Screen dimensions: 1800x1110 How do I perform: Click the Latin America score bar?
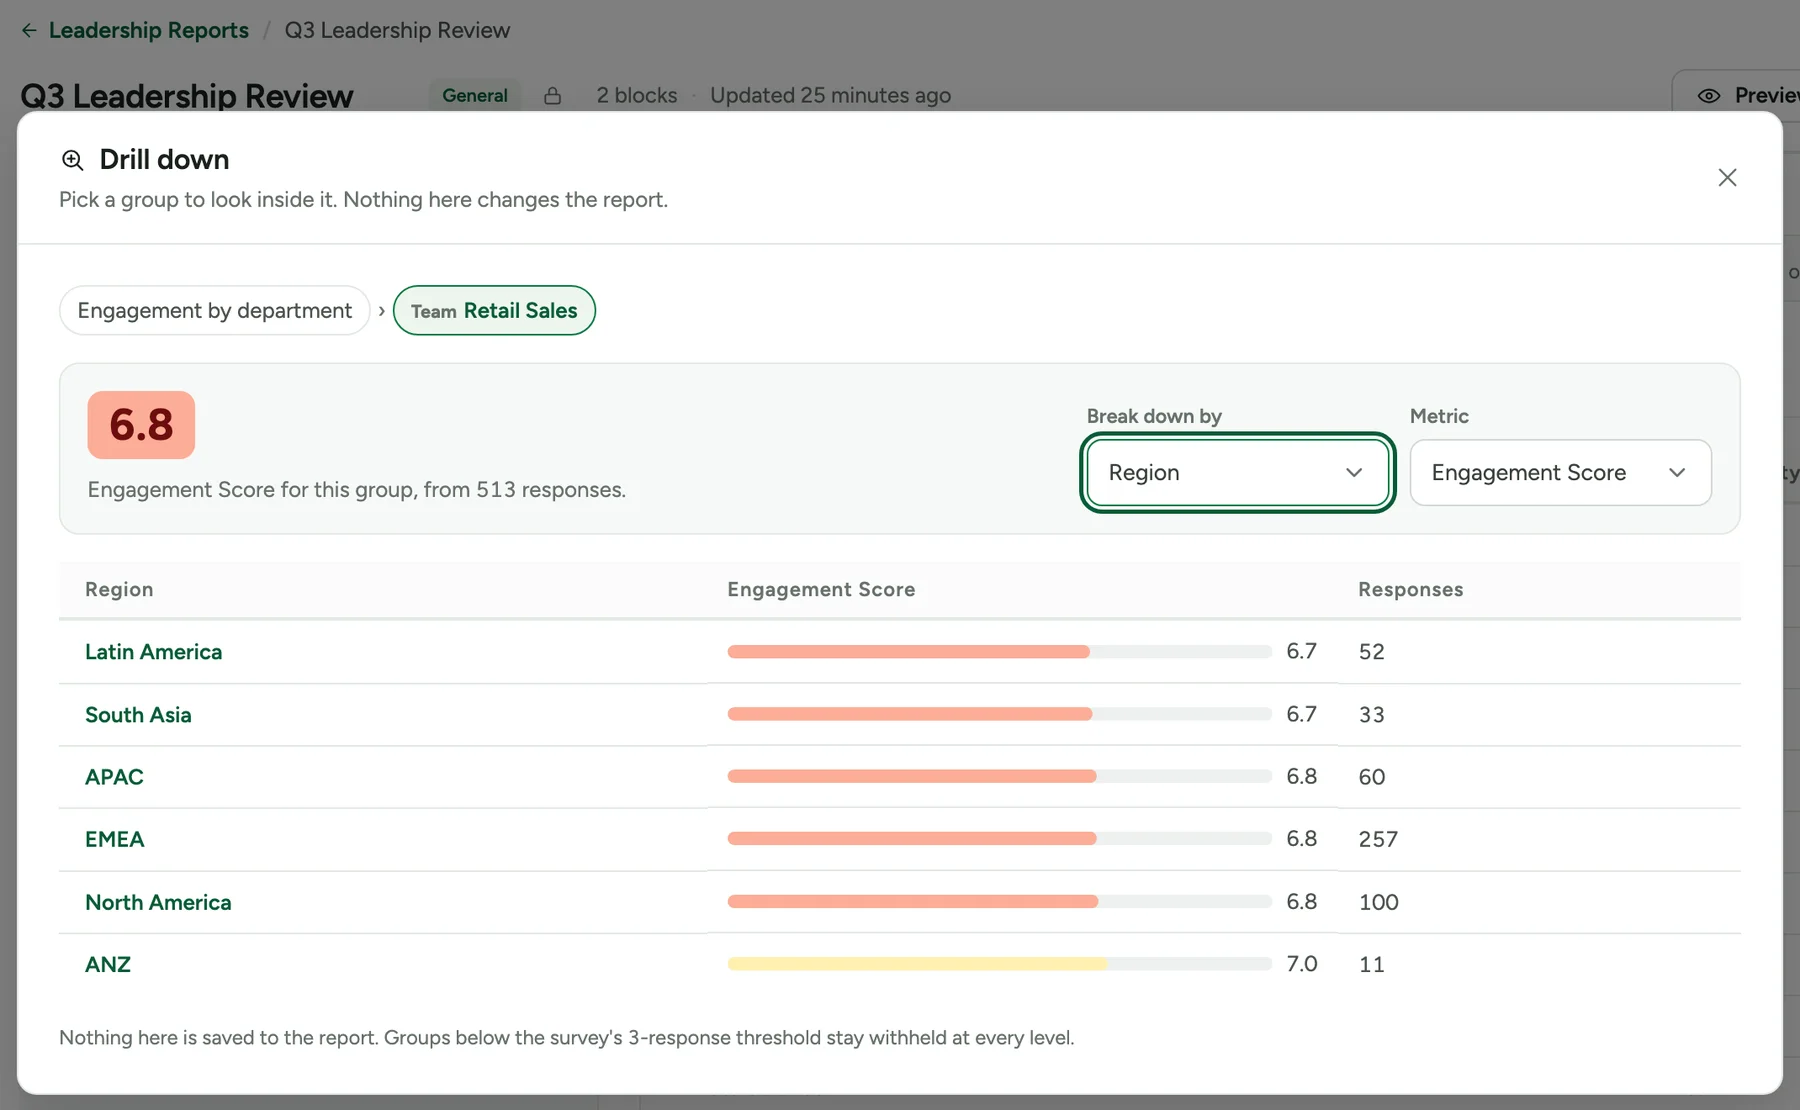[999, 652]
